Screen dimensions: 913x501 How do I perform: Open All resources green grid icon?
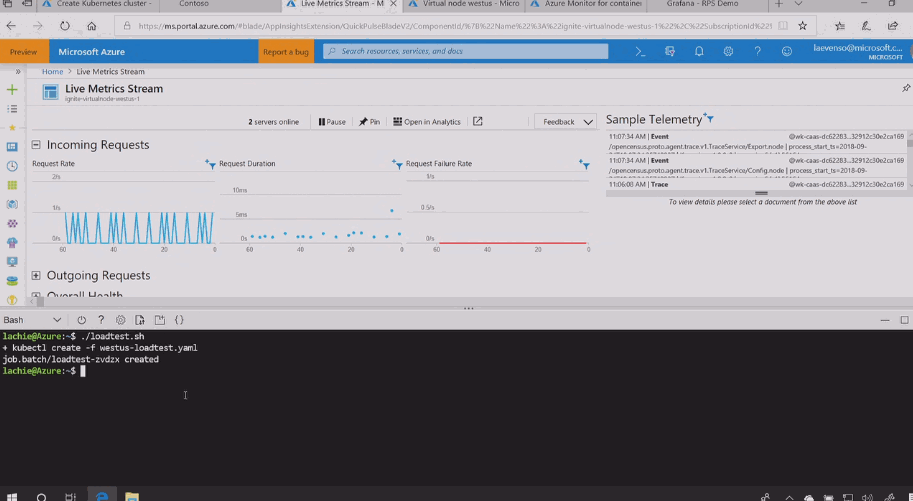coord(12,185)
